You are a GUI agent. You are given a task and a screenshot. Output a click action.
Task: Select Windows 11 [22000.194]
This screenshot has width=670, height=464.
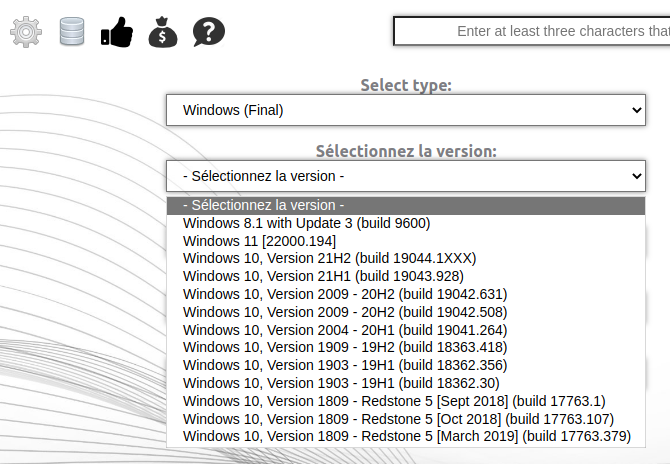(260, 241)
